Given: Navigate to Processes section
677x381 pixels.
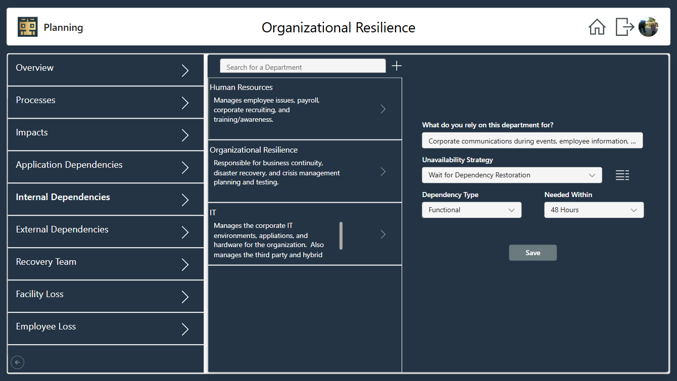Looking at the screenshot, I should [x=105, y=102].
